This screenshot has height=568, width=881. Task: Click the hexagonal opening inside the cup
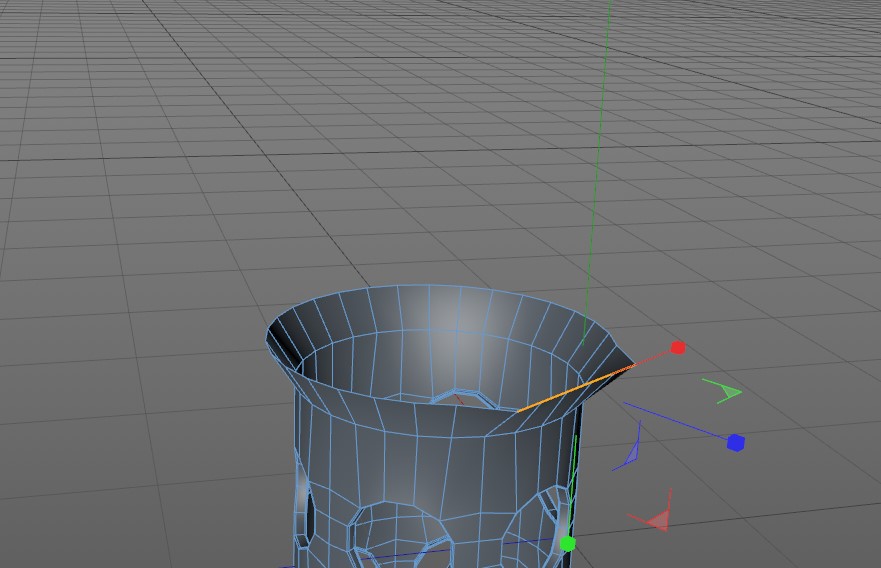tap(465, 398)
